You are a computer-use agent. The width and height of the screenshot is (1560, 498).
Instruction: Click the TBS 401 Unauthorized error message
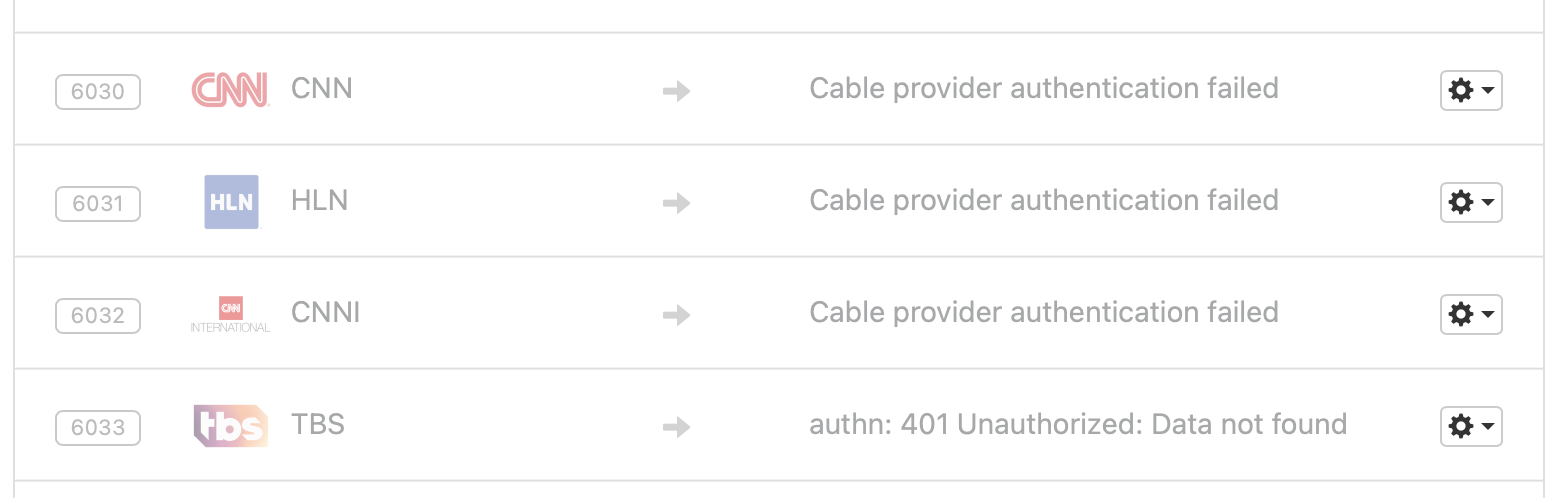click(x=1078, y=425)
